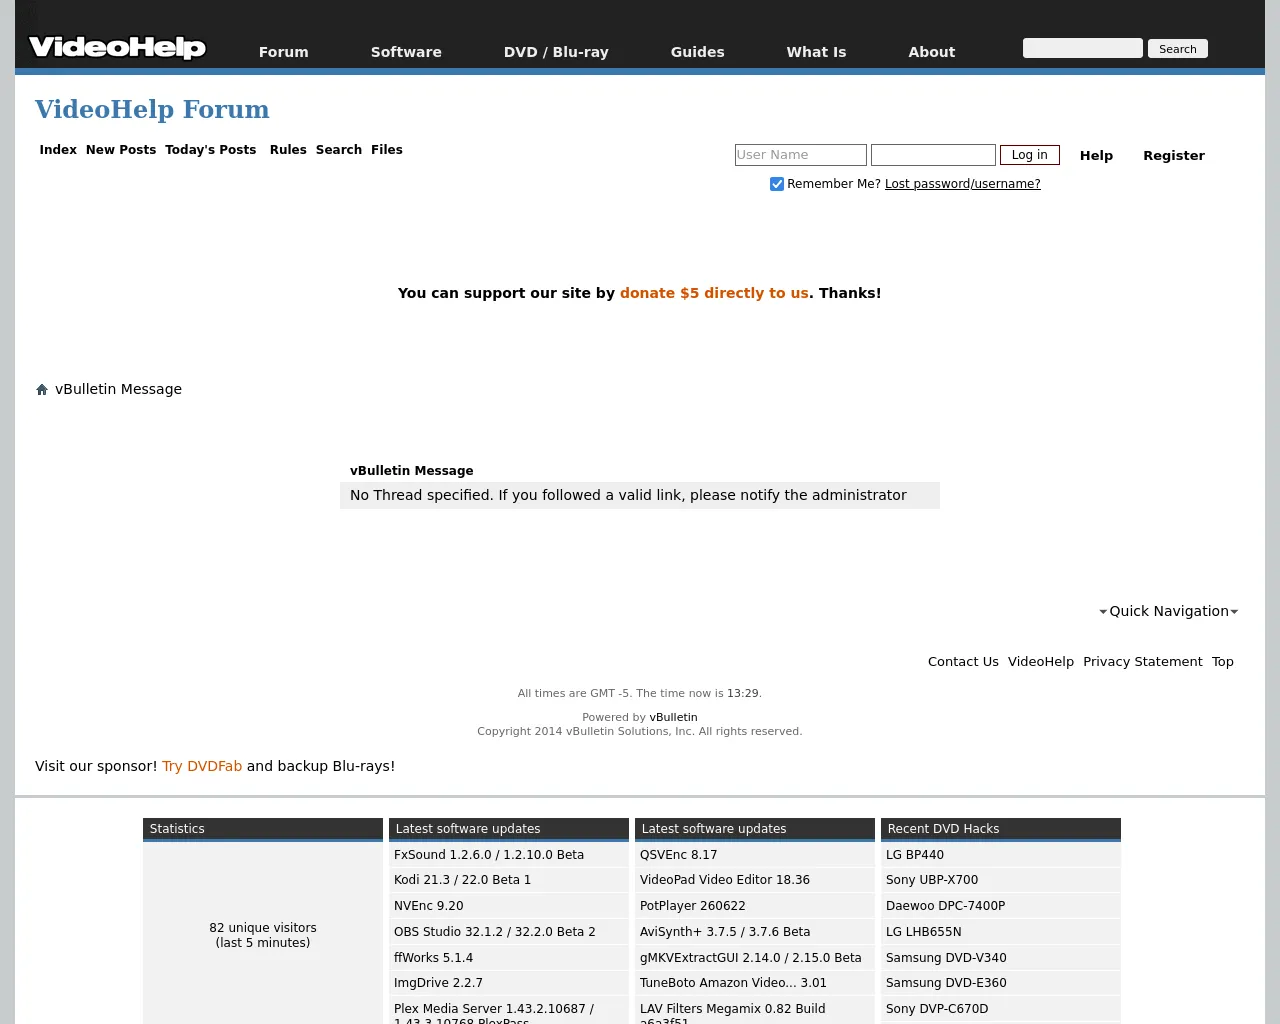
Task: Open OBS Studio 32.1.2 update
Action: [495, 932]
